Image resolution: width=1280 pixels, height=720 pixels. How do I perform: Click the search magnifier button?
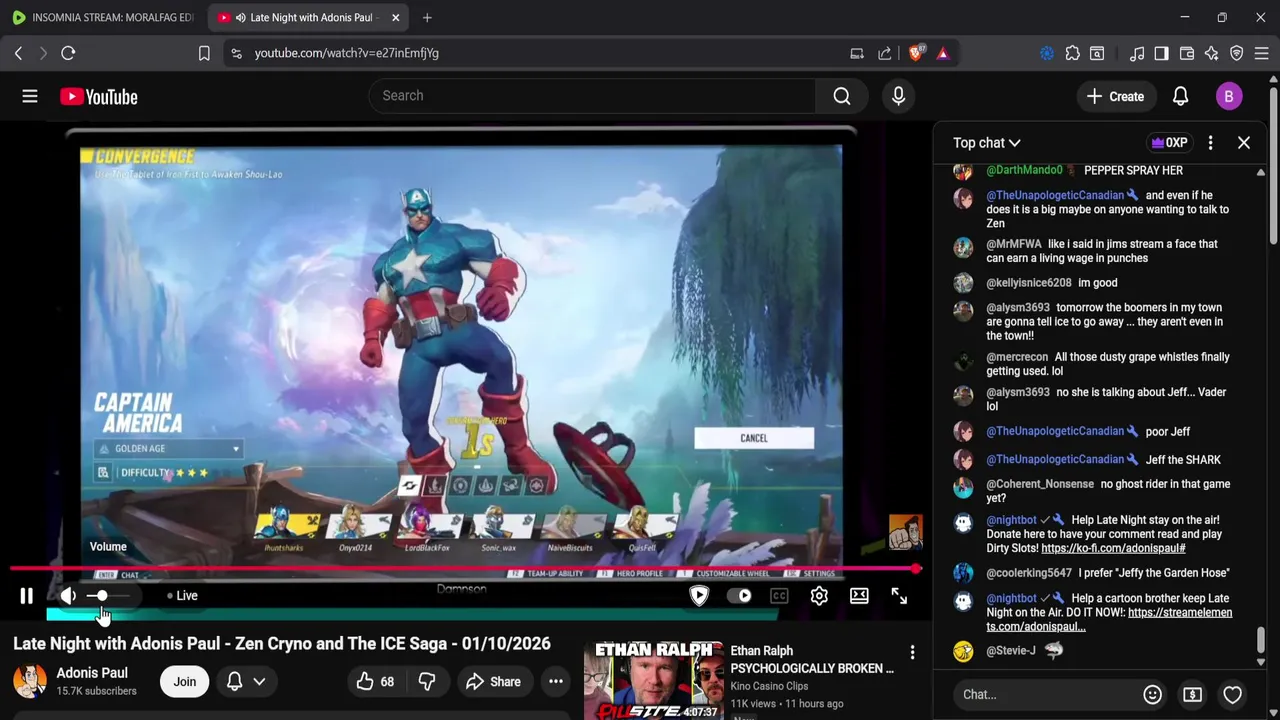[x=842, y=96]
